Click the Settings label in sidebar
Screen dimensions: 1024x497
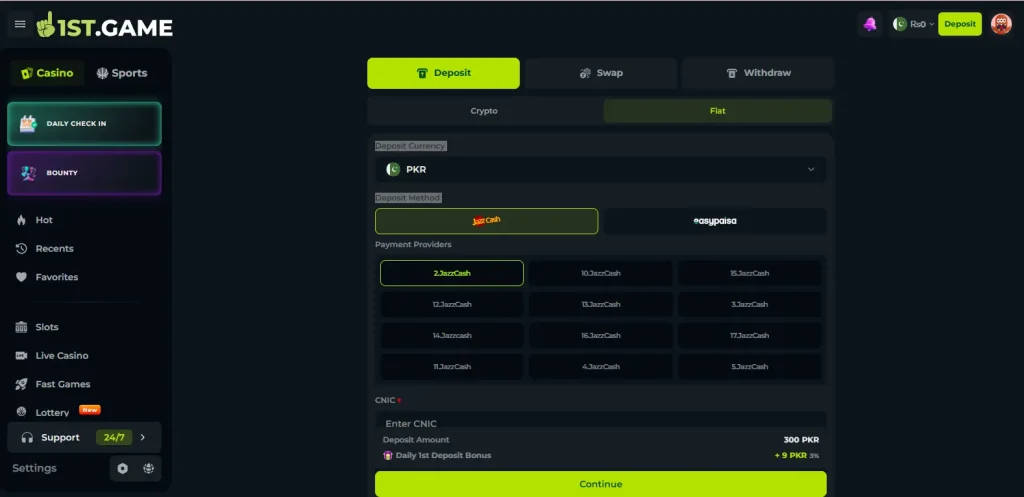pos(35,468)
